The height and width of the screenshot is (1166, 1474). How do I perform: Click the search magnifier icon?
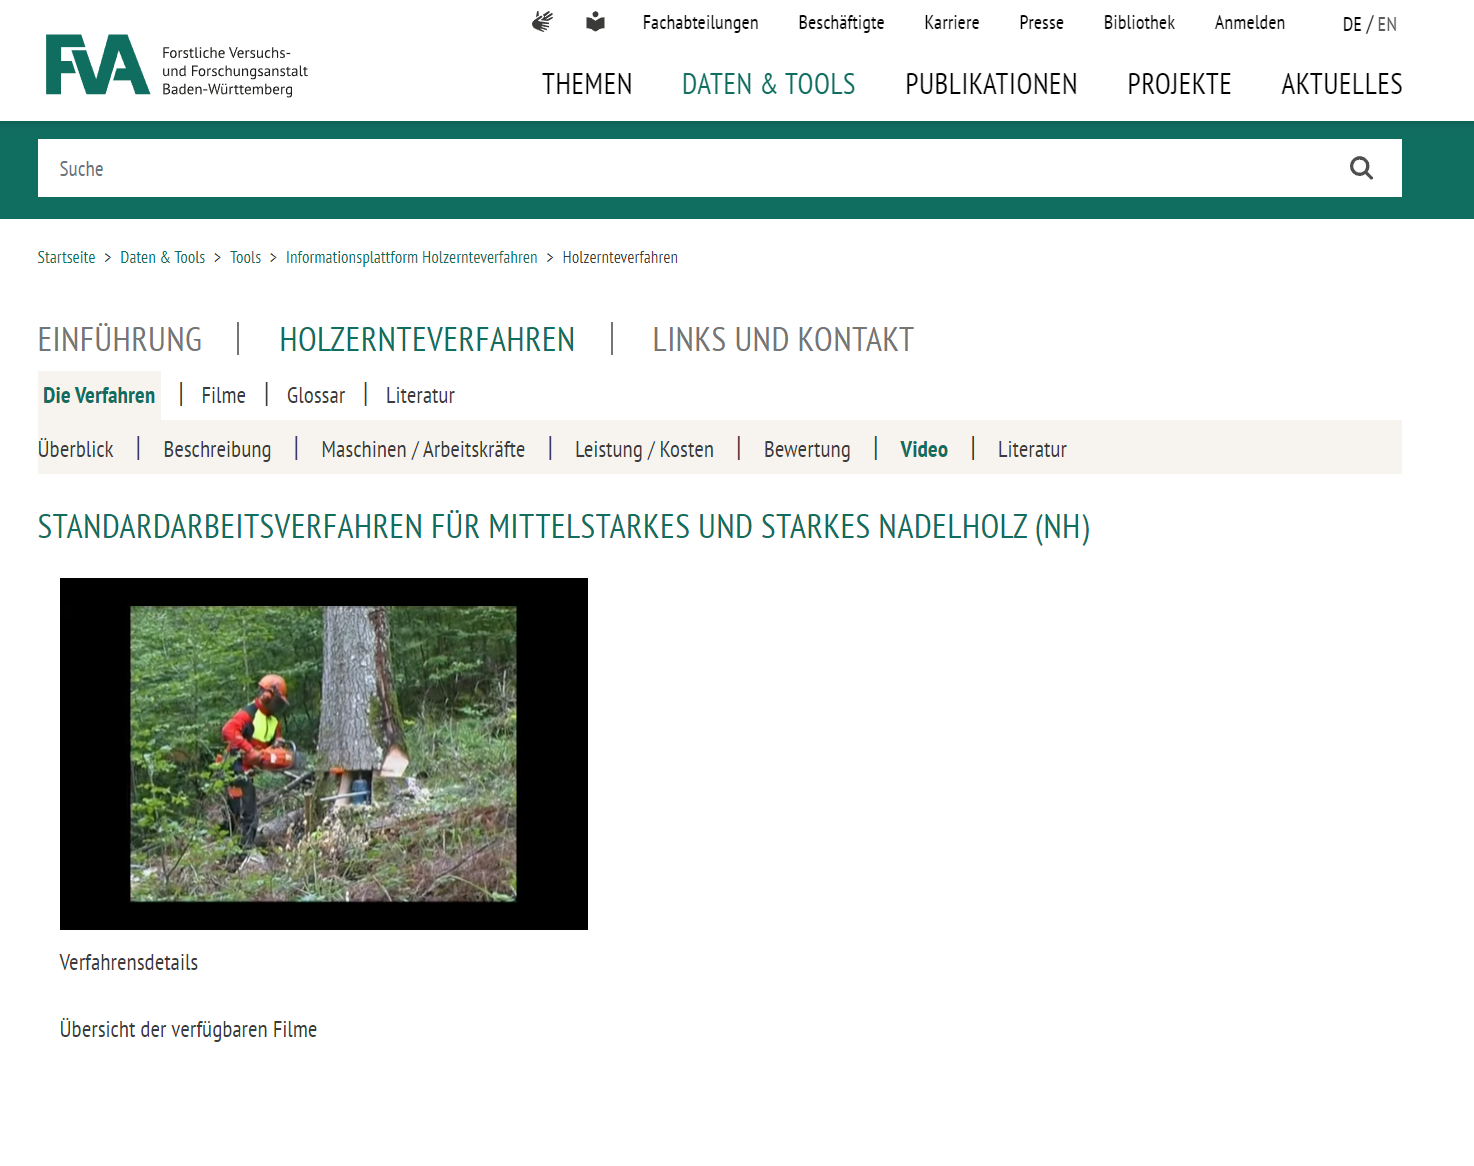coord(1361,168)
